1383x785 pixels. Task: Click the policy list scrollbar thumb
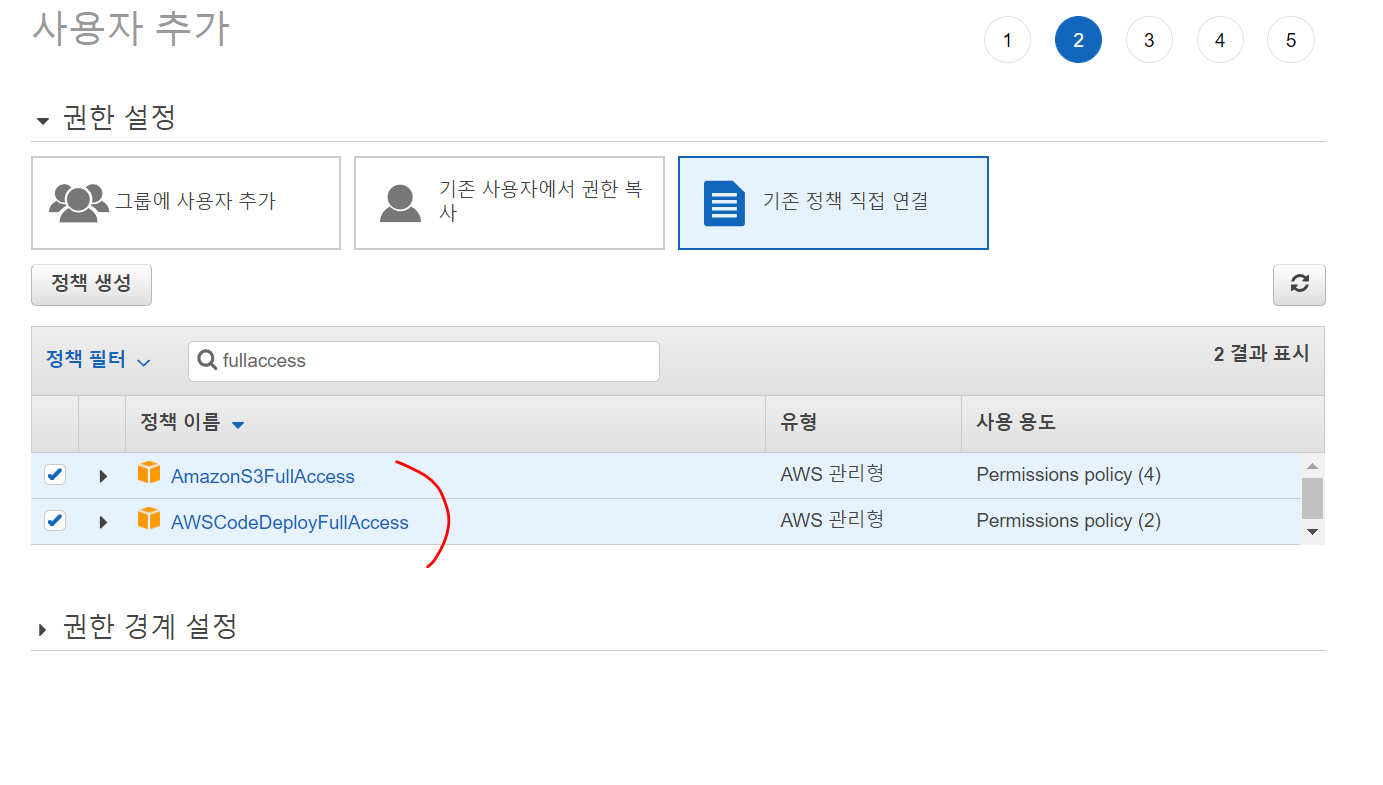coord(1313,498)
